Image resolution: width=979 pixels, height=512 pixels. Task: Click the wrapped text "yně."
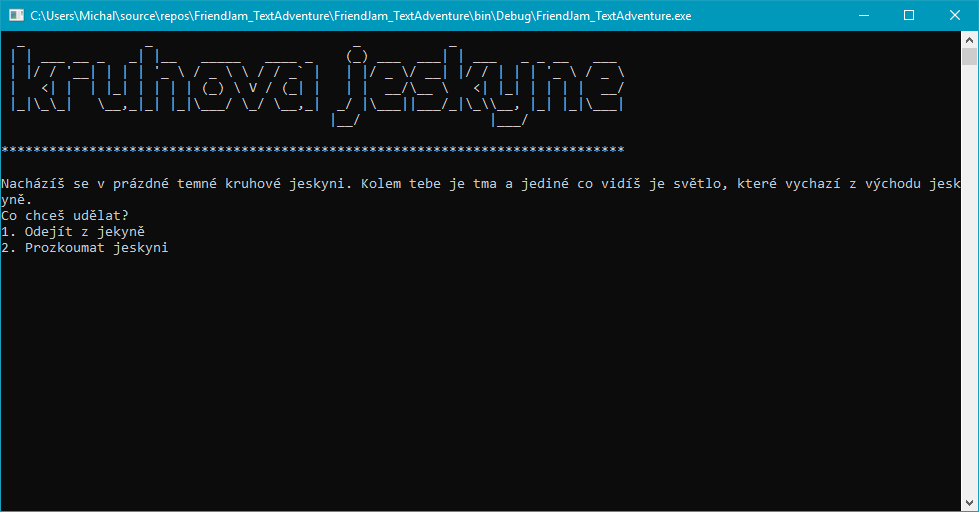[17, 200]
